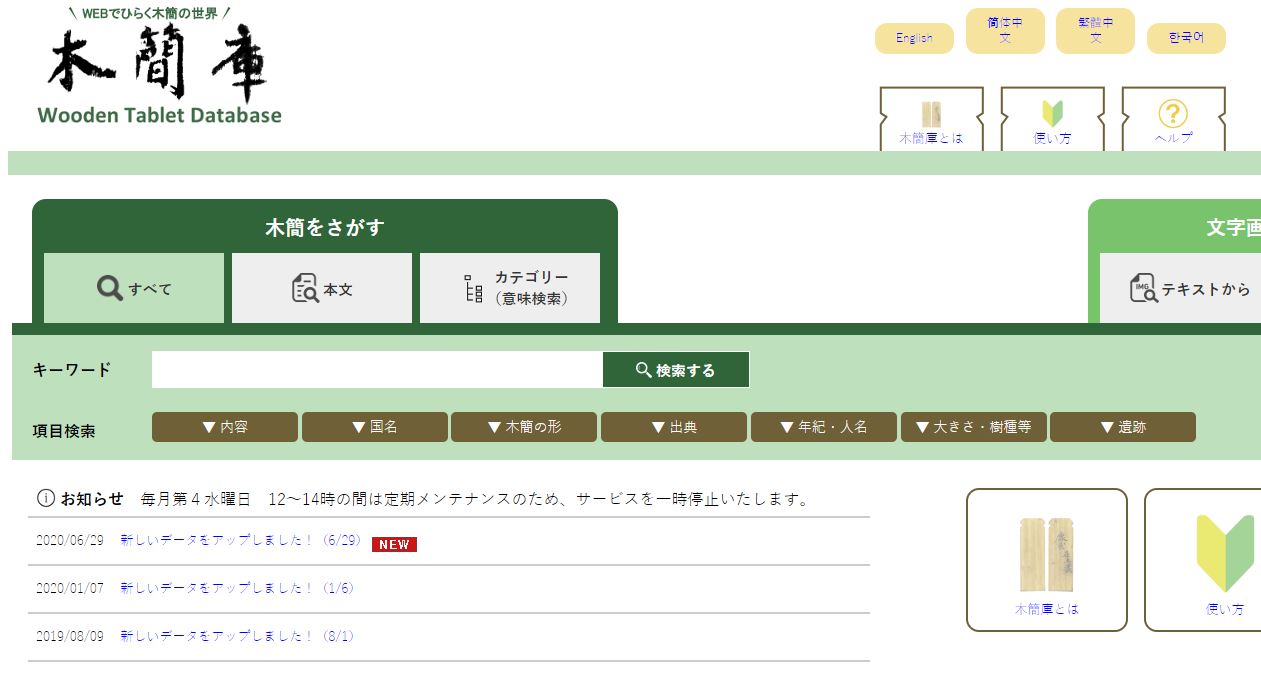1261x673 pixels.
Task: Switch to the 本文 text search tab
Action: (x=322, y=288)
